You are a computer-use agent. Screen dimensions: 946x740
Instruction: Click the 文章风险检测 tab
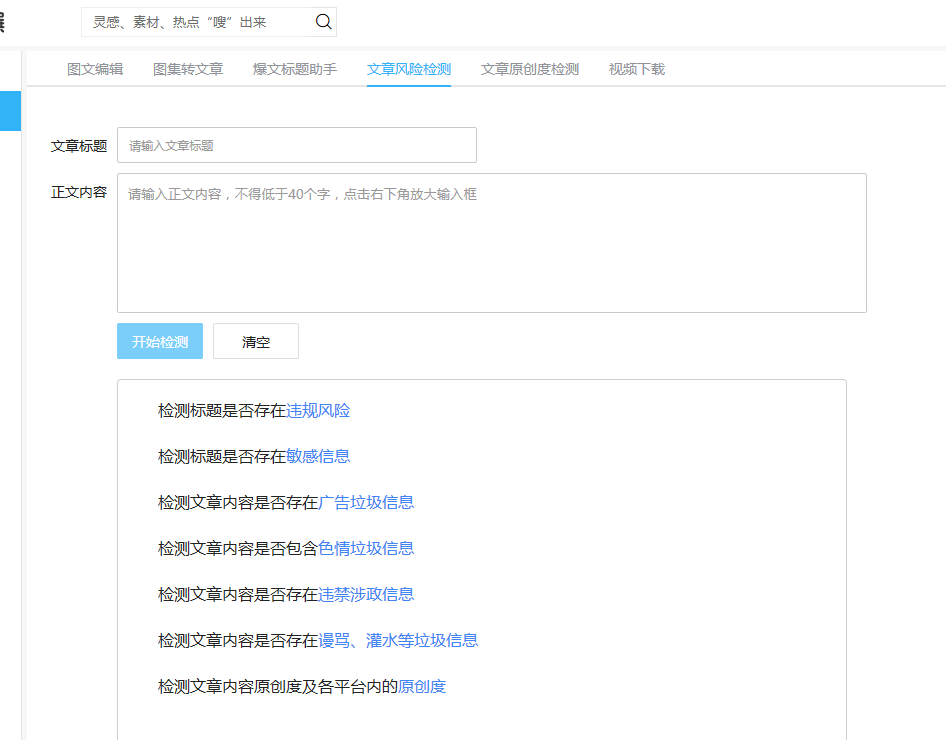[409, 69]
